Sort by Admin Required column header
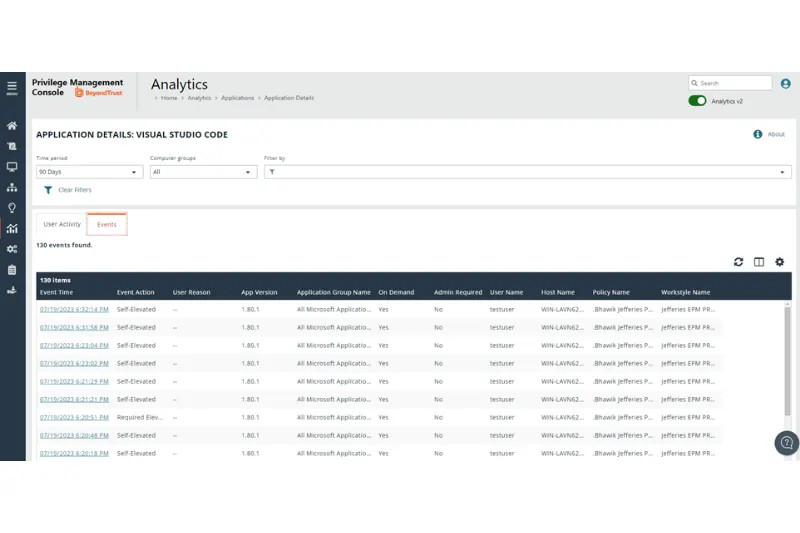This screenshot has width=800, height=533. coord(458,292)
